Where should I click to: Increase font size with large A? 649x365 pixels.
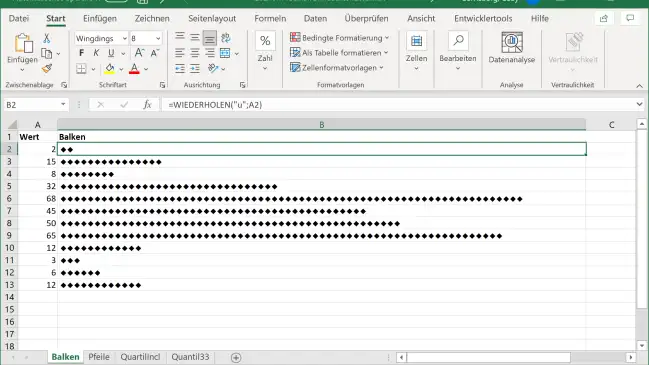coord(139,53)
